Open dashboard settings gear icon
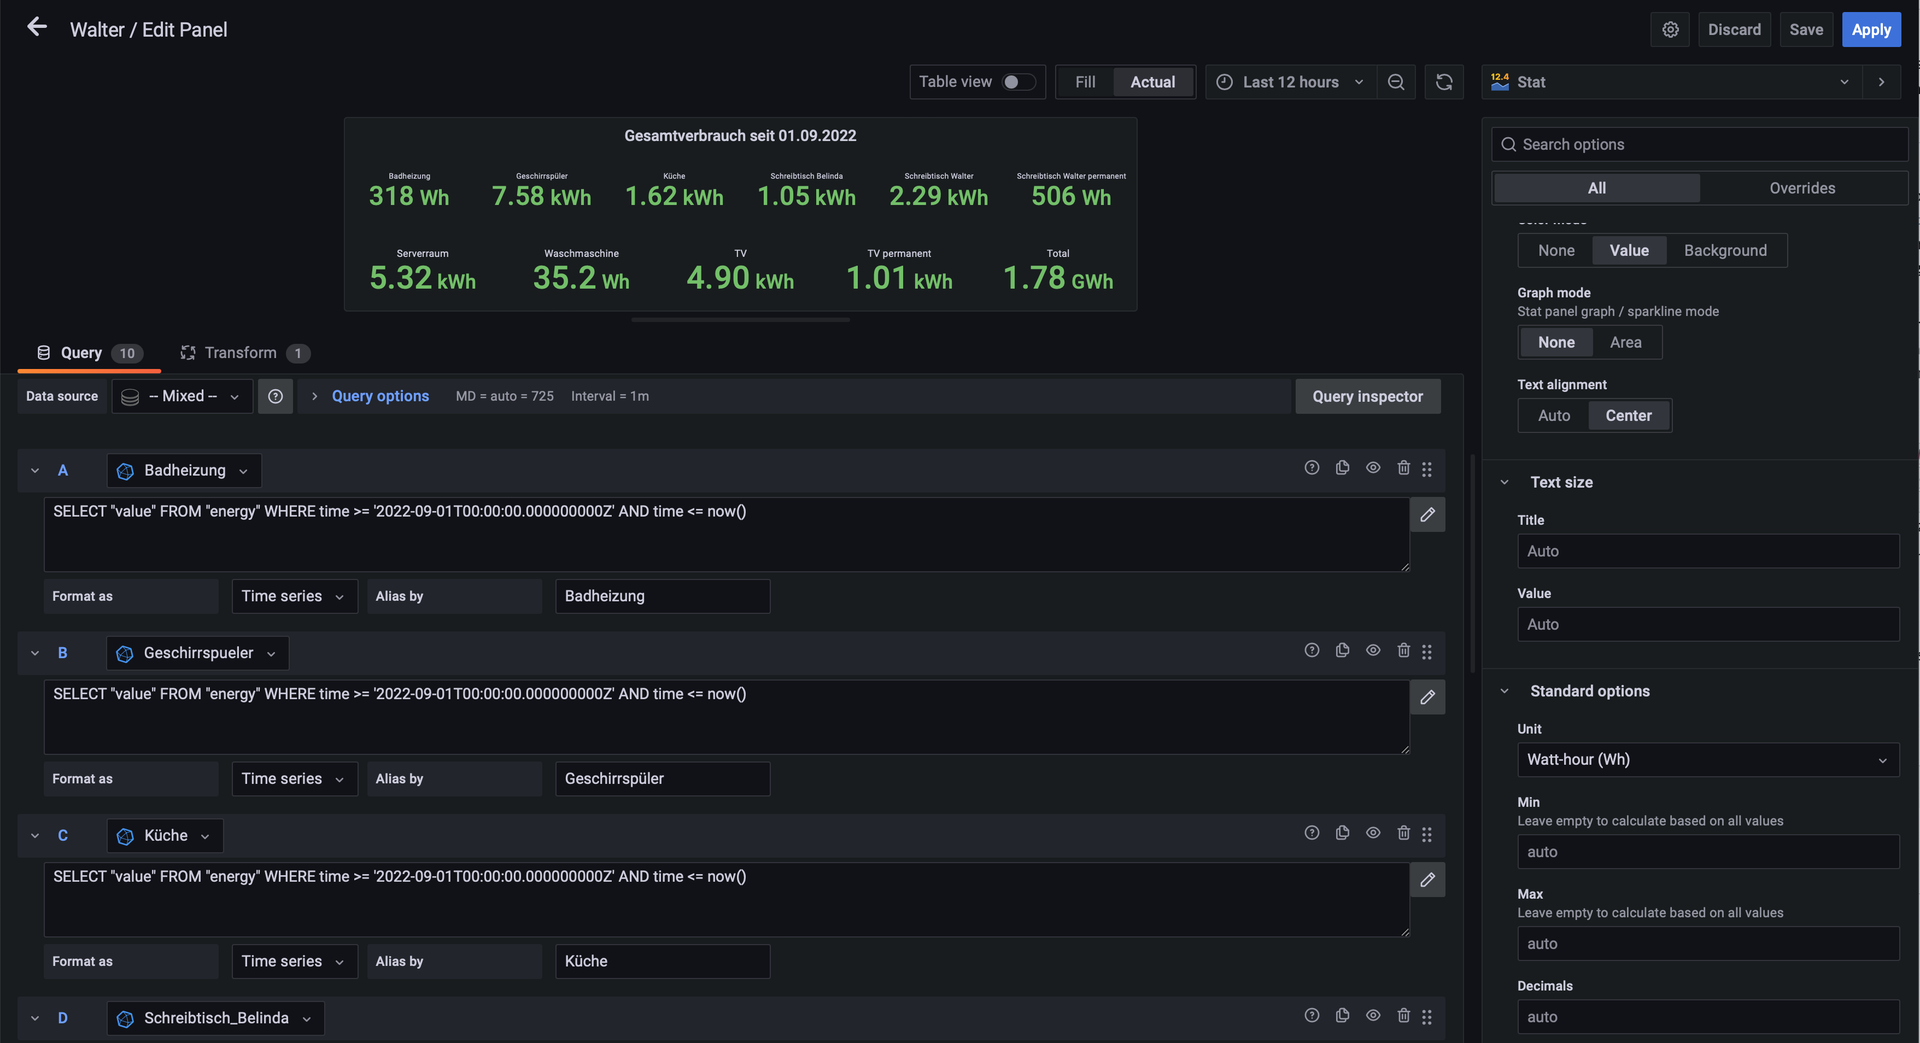 click(1670, 30)
